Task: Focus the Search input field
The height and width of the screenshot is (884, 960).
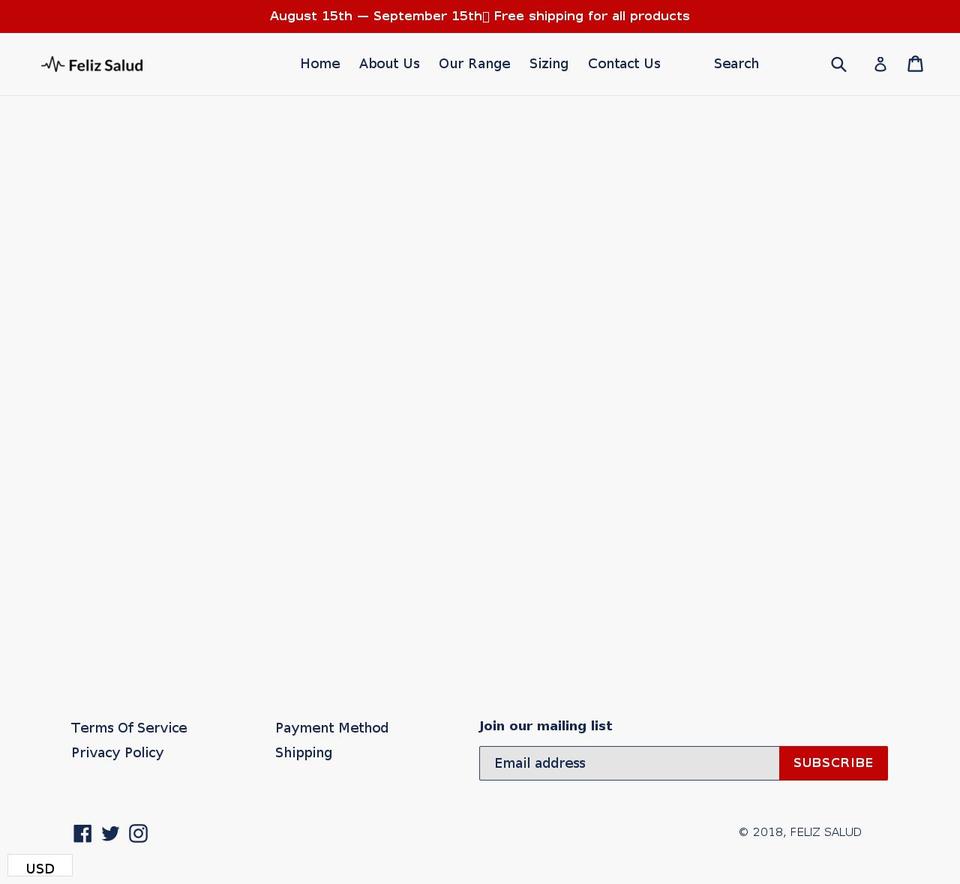Action: coord(765,64)
